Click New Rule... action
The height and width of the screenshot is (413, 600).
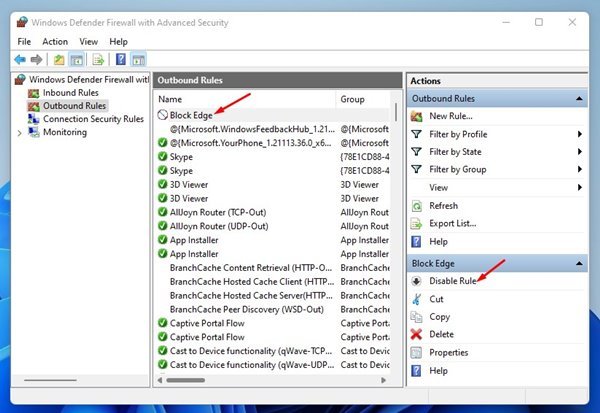click(451, 116)
